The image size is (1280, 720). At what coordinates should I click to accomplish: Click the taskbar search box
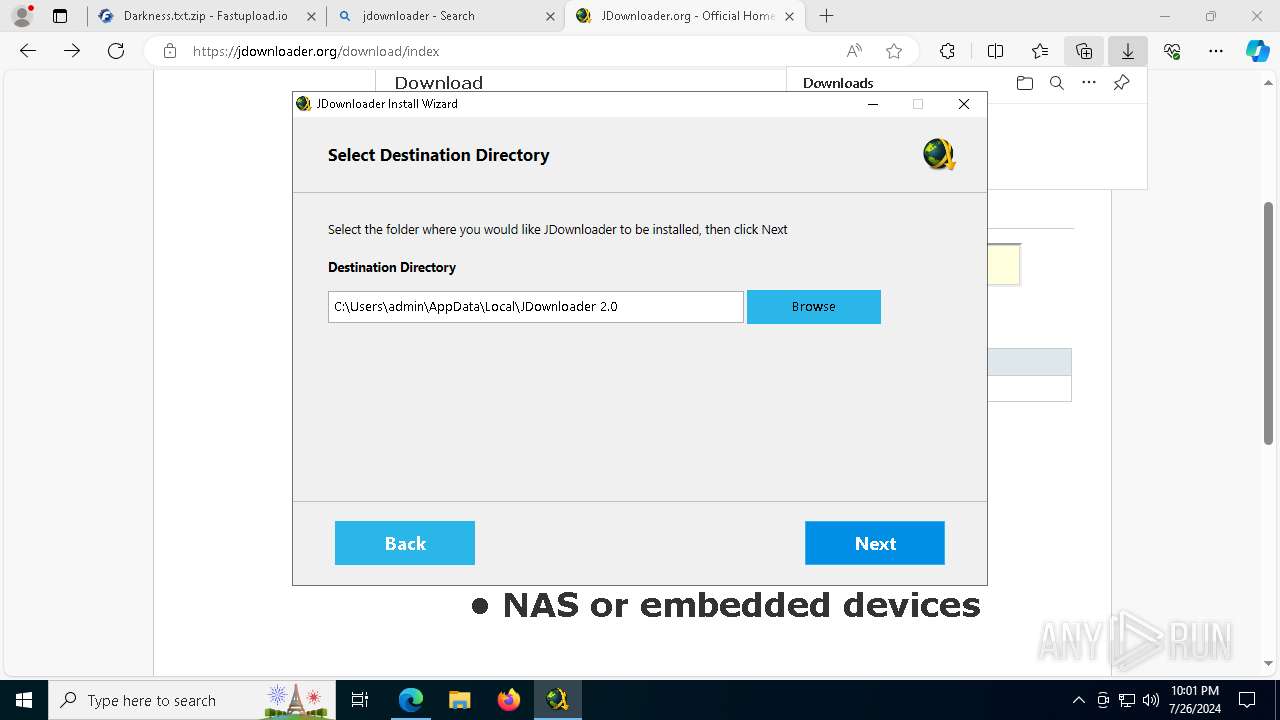(x=191, y=700)
